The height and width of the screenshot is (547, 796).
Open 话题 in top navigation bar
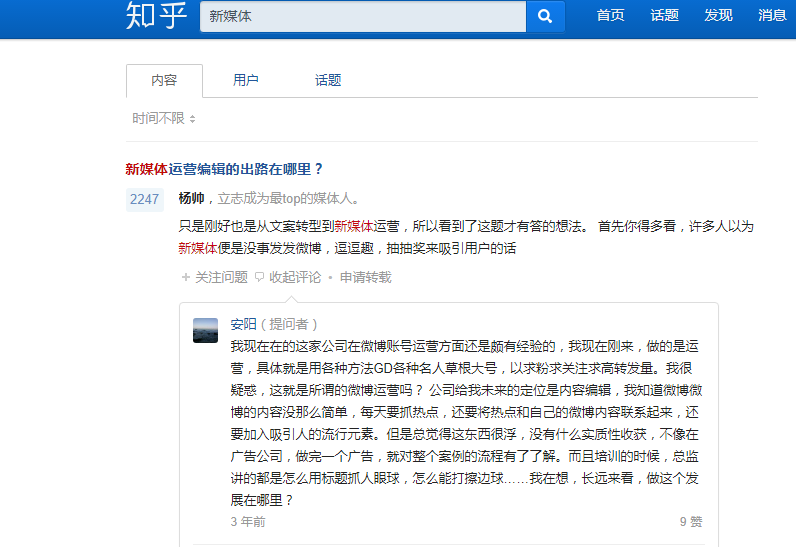pyautogui.click(x=665, y=15)
